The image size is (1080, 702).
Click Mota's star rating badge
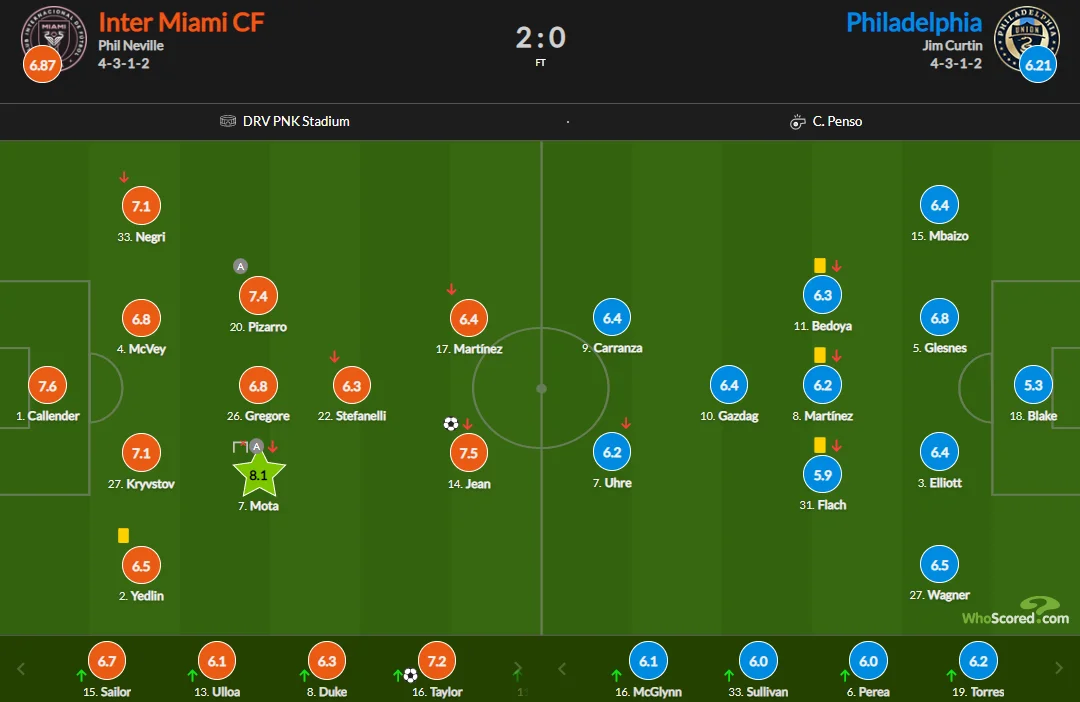pos(259,475)
